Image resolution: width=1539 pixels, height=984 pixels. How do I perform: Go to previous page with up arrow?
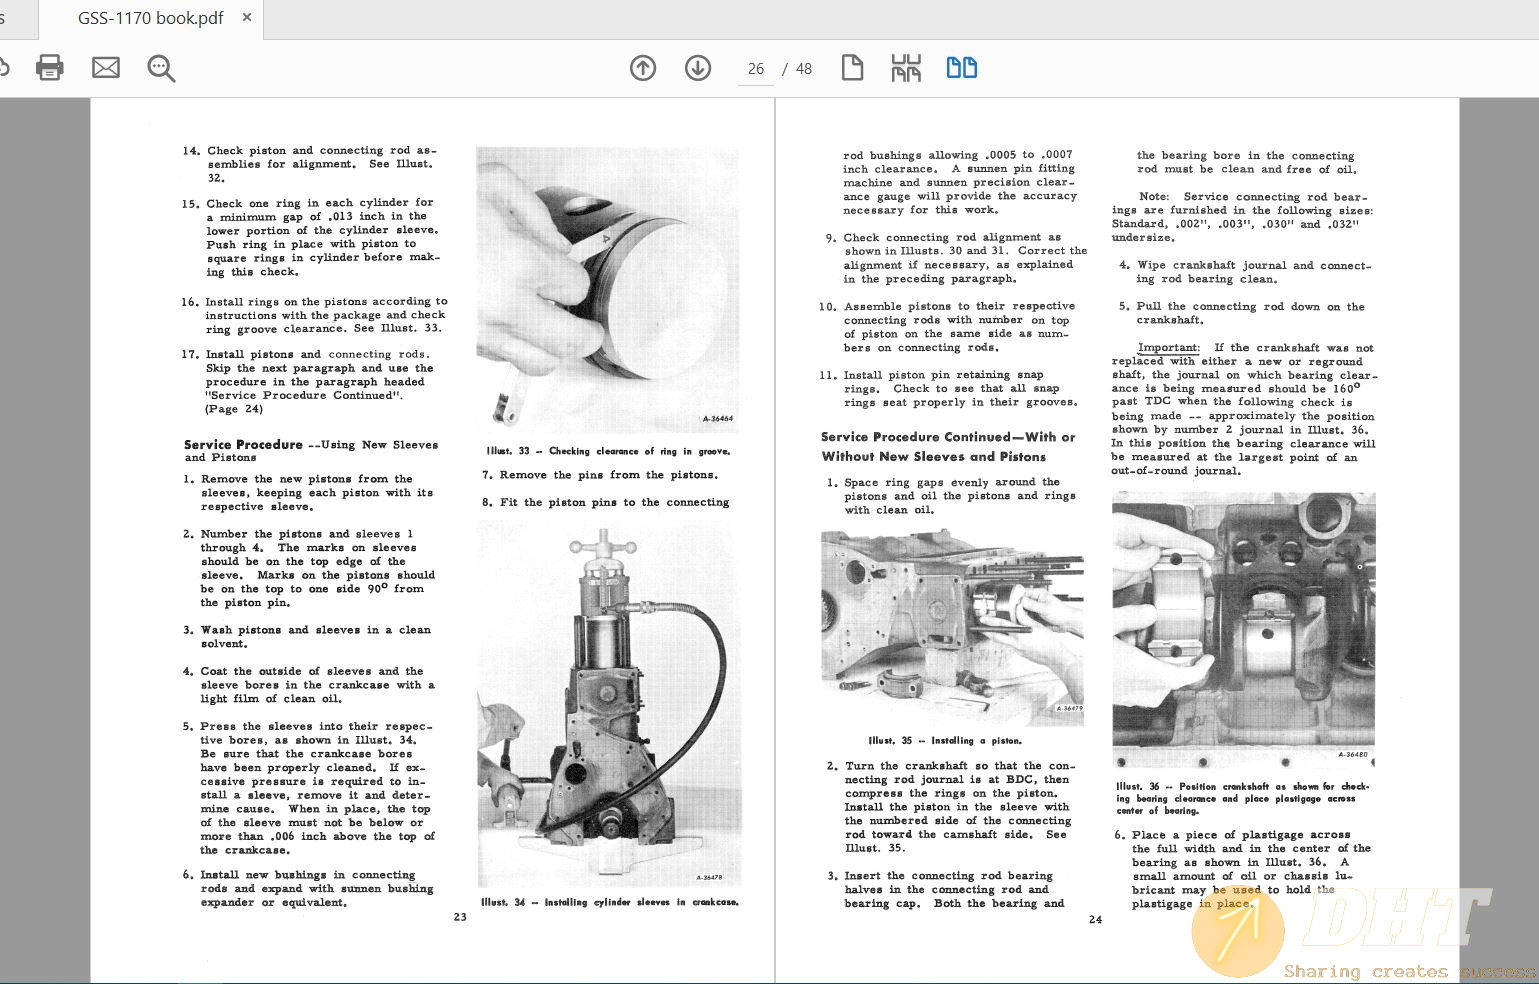[643, 68]
